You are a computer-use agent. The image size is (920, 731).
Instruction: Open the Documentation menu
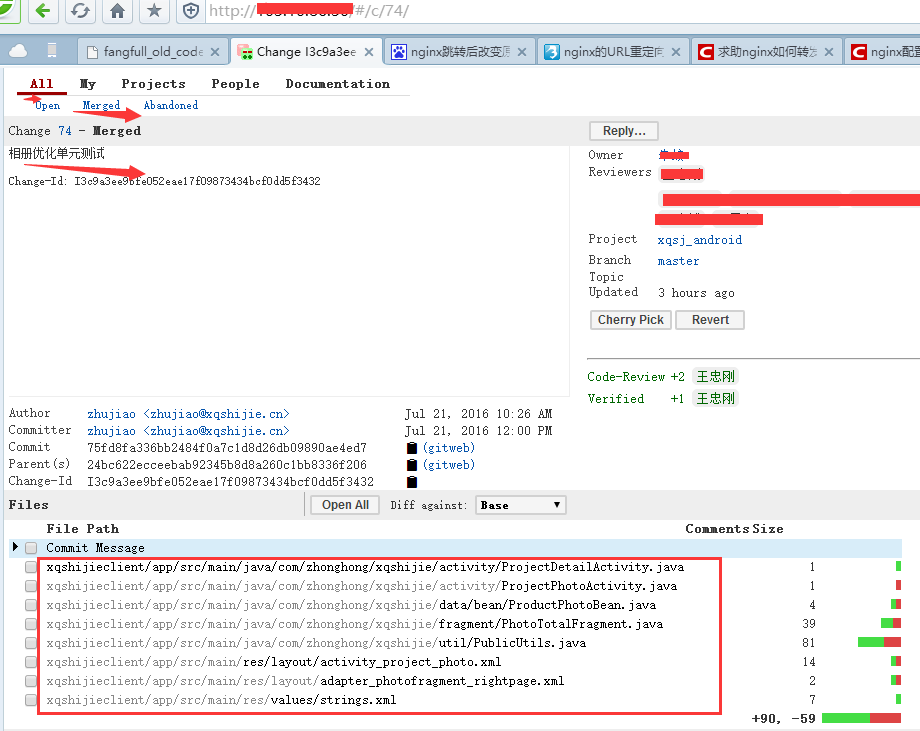tap(337, 84)
